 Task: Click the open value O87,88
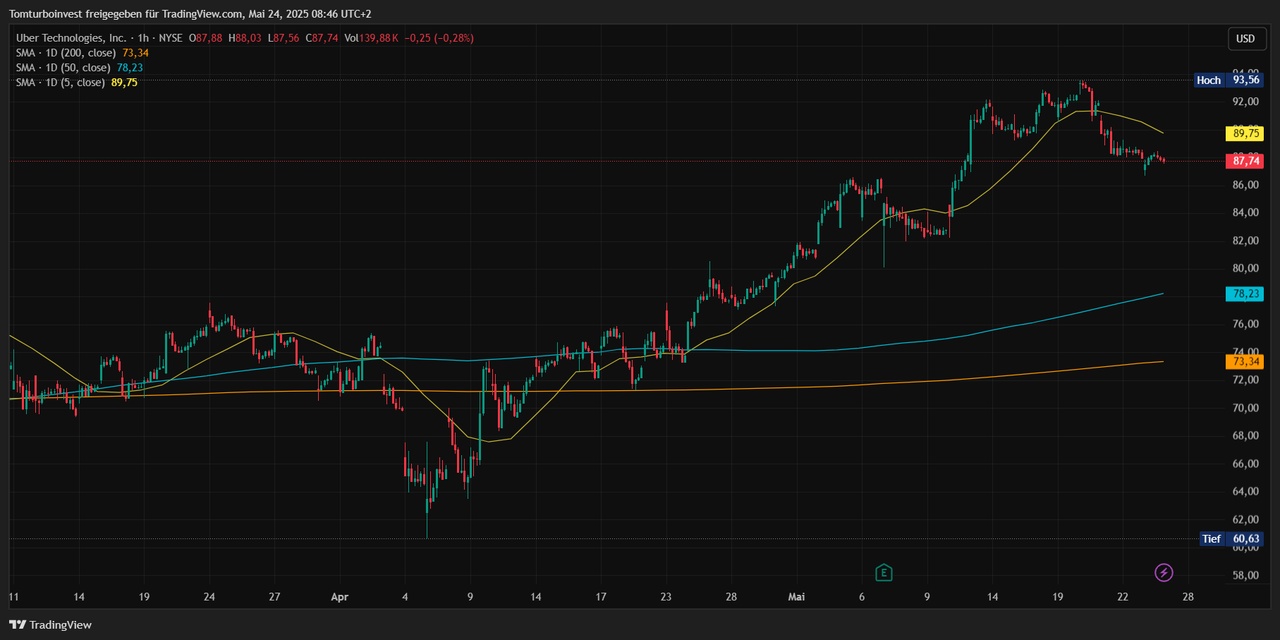206,38
